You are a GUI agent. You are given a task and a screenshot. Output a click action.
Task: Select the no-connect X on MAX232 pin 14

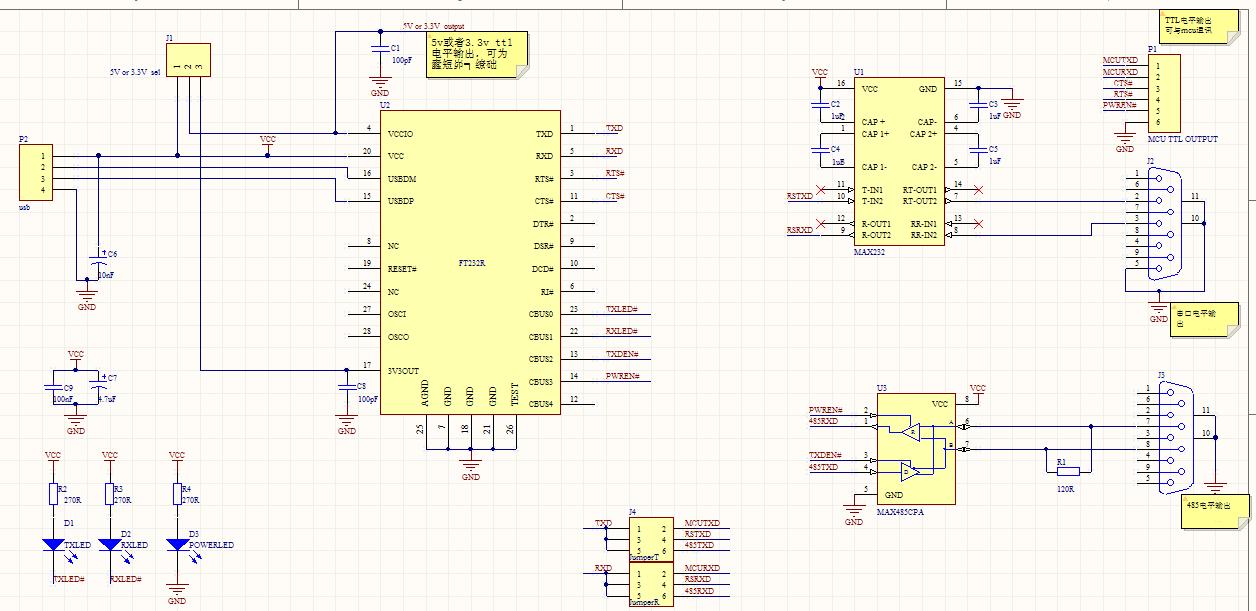click(x=978, y=189)
